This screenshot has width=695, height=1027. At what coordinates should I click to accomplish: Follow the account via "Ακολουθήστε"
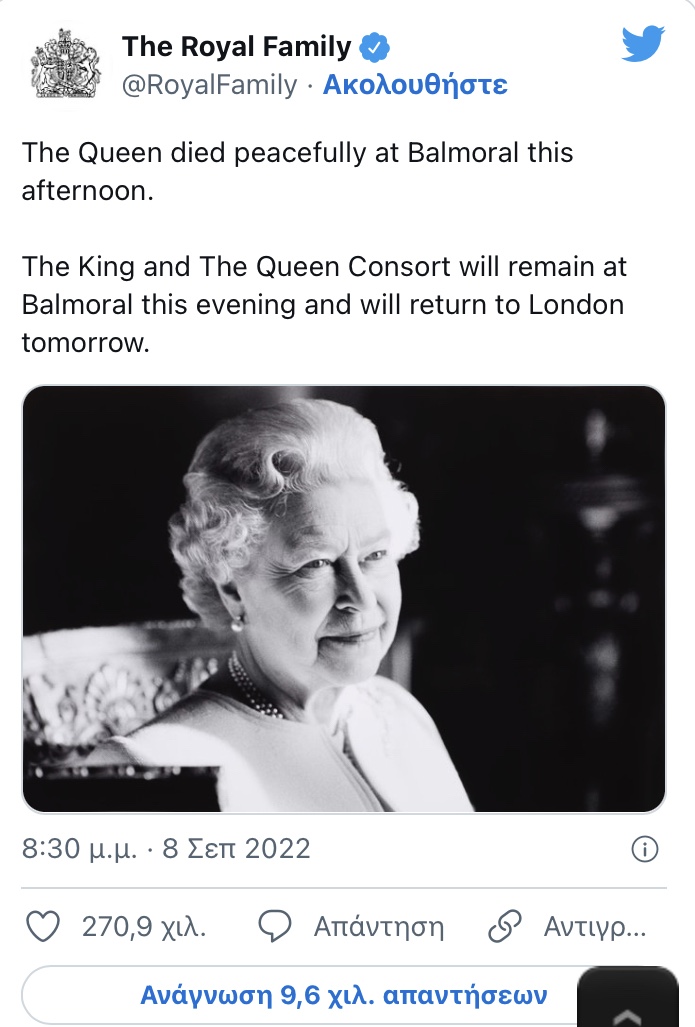point(415,85)
